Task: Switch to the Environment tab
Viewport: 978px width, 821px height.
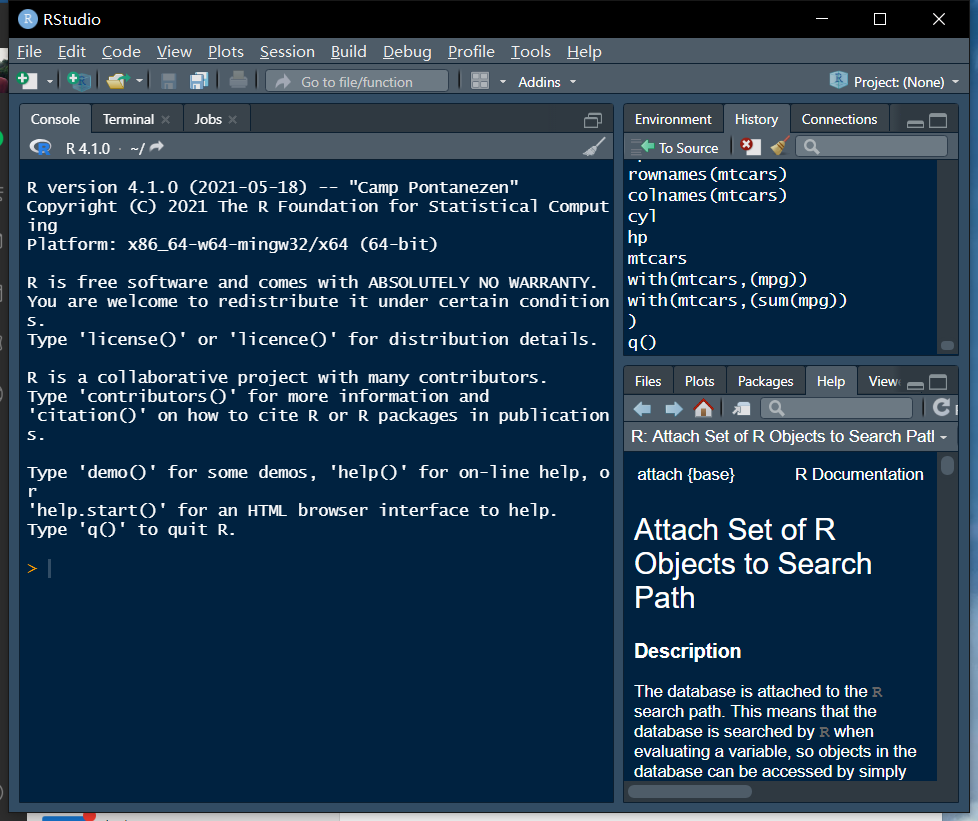Action: point(673,119)
